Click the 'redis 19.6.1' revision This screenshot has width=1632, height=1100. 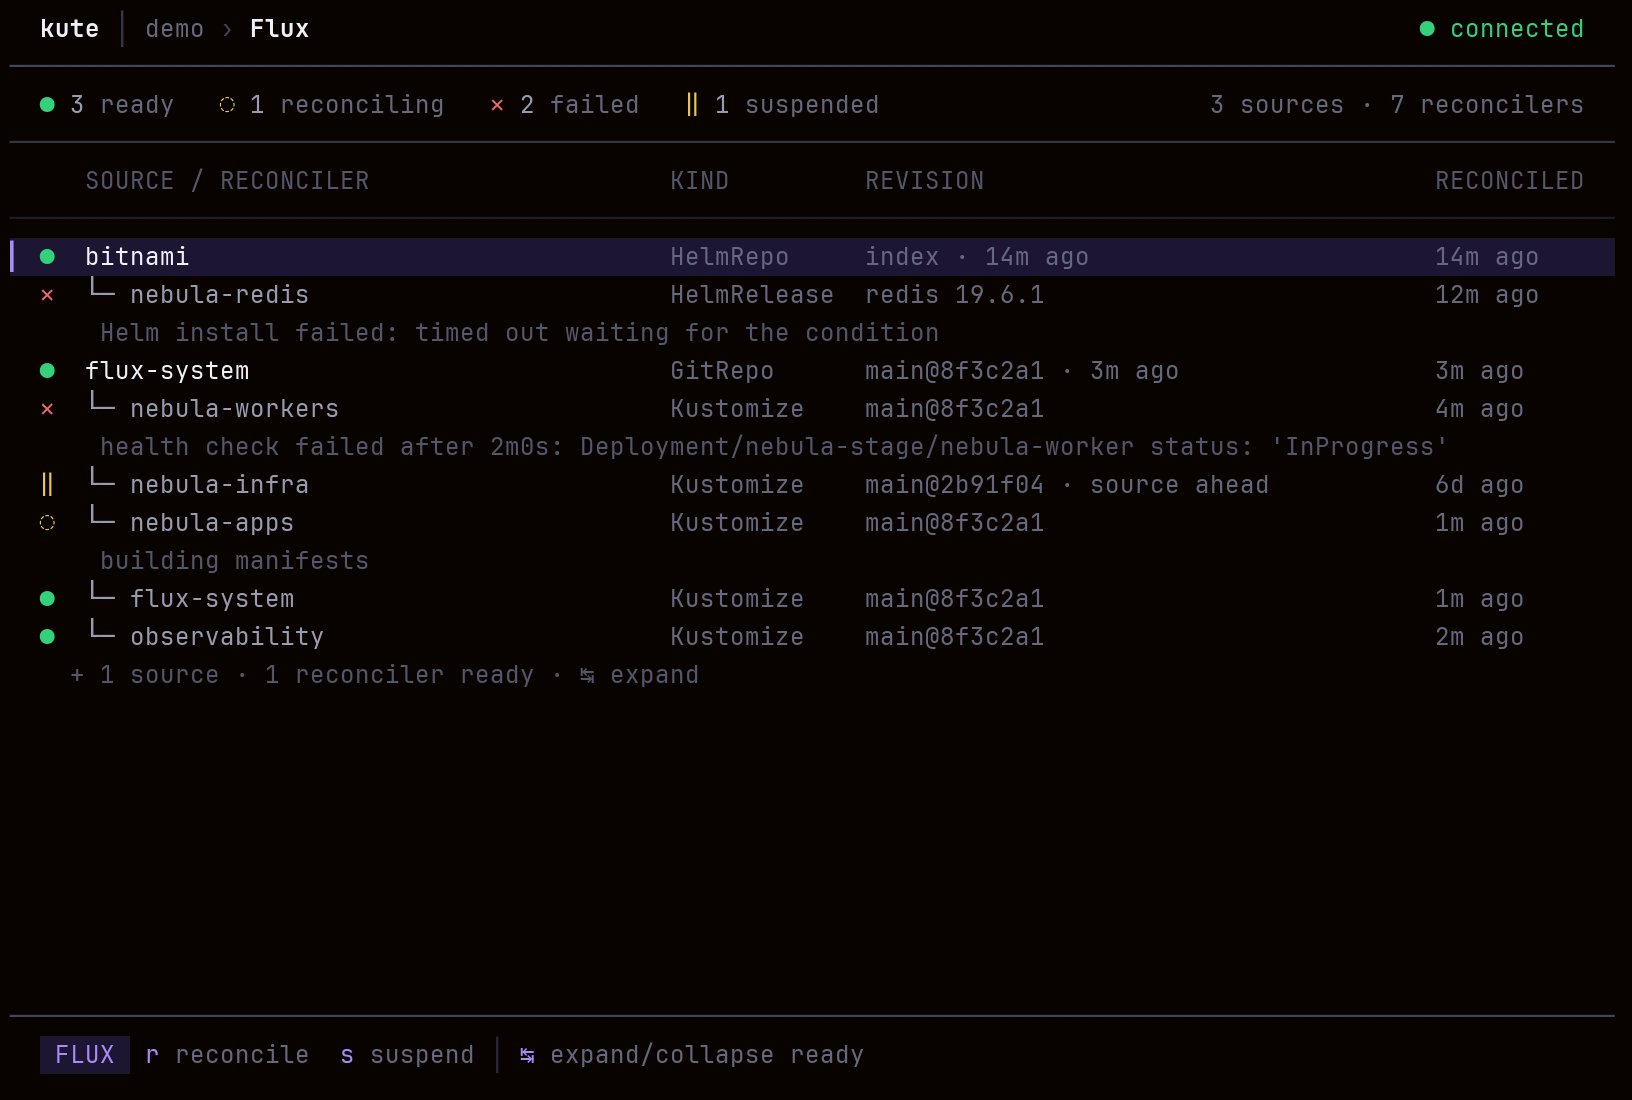[955, 295]
